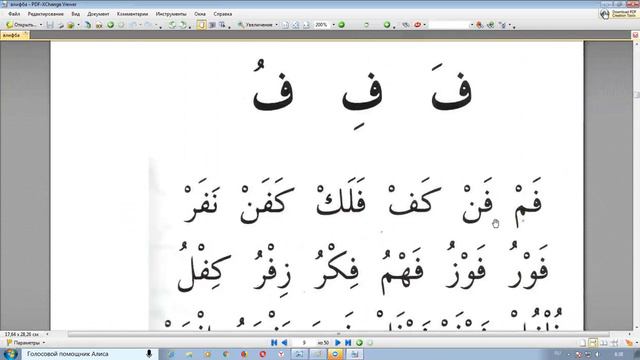Open the Комментарии menu

pos(132,14)
